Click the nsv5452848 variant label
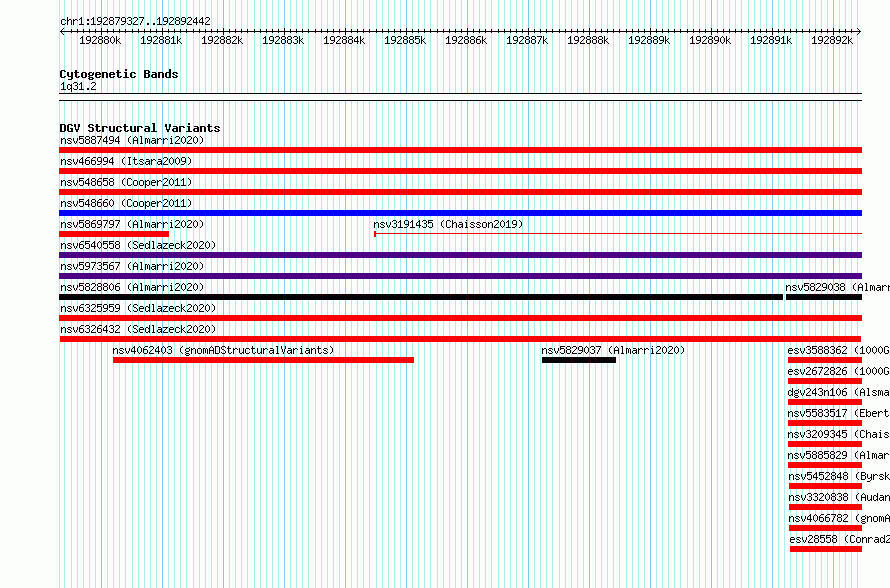The width and height of the screenshot is (890, 588). [x=839, y=476]
